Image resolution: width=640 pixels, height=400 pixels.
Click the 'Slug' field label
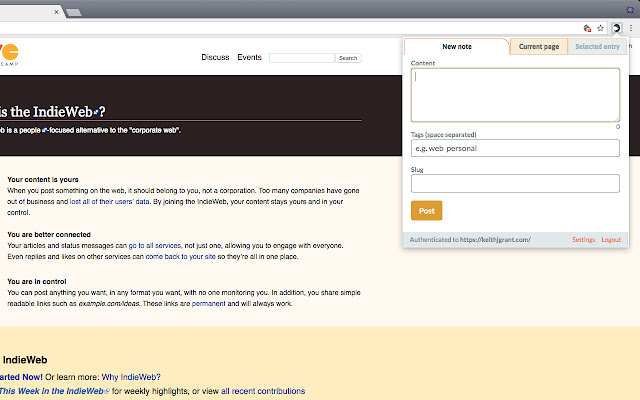pyautogui.click(x=417, y=169)
